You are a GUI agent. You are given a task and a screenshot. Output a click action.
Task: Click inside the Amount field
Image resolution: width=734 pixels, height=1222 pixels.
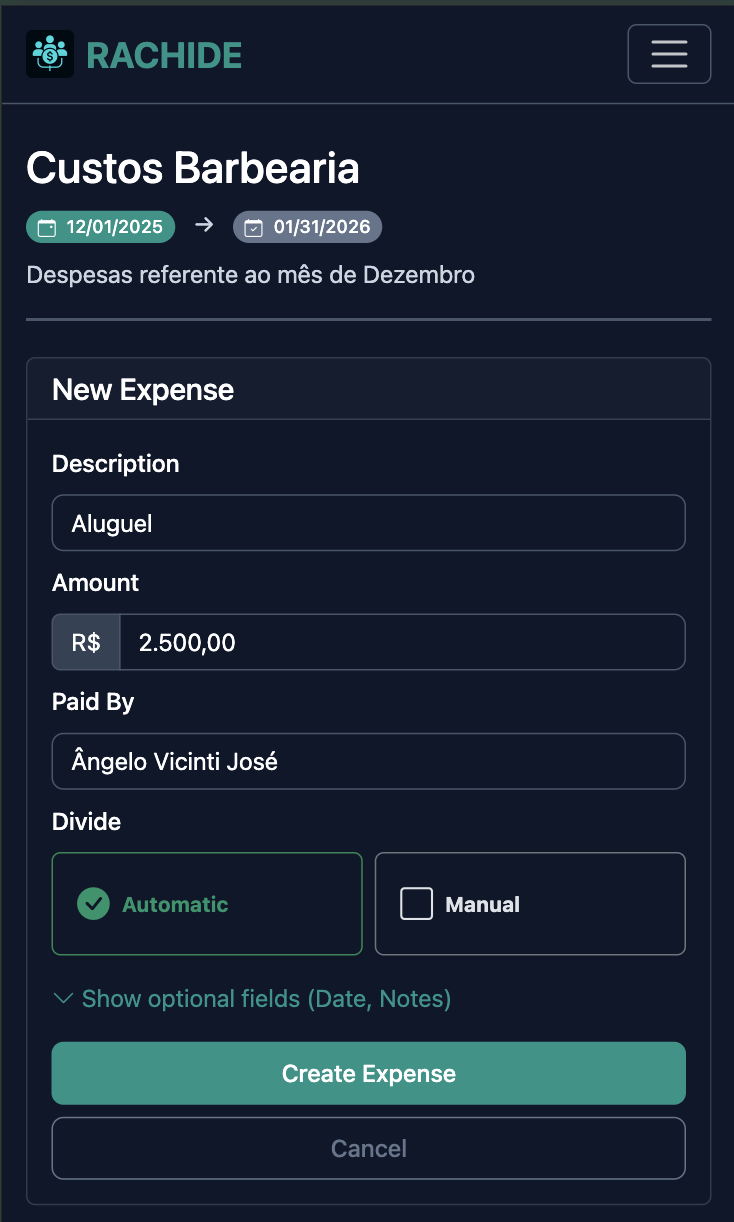coord(400,641)
